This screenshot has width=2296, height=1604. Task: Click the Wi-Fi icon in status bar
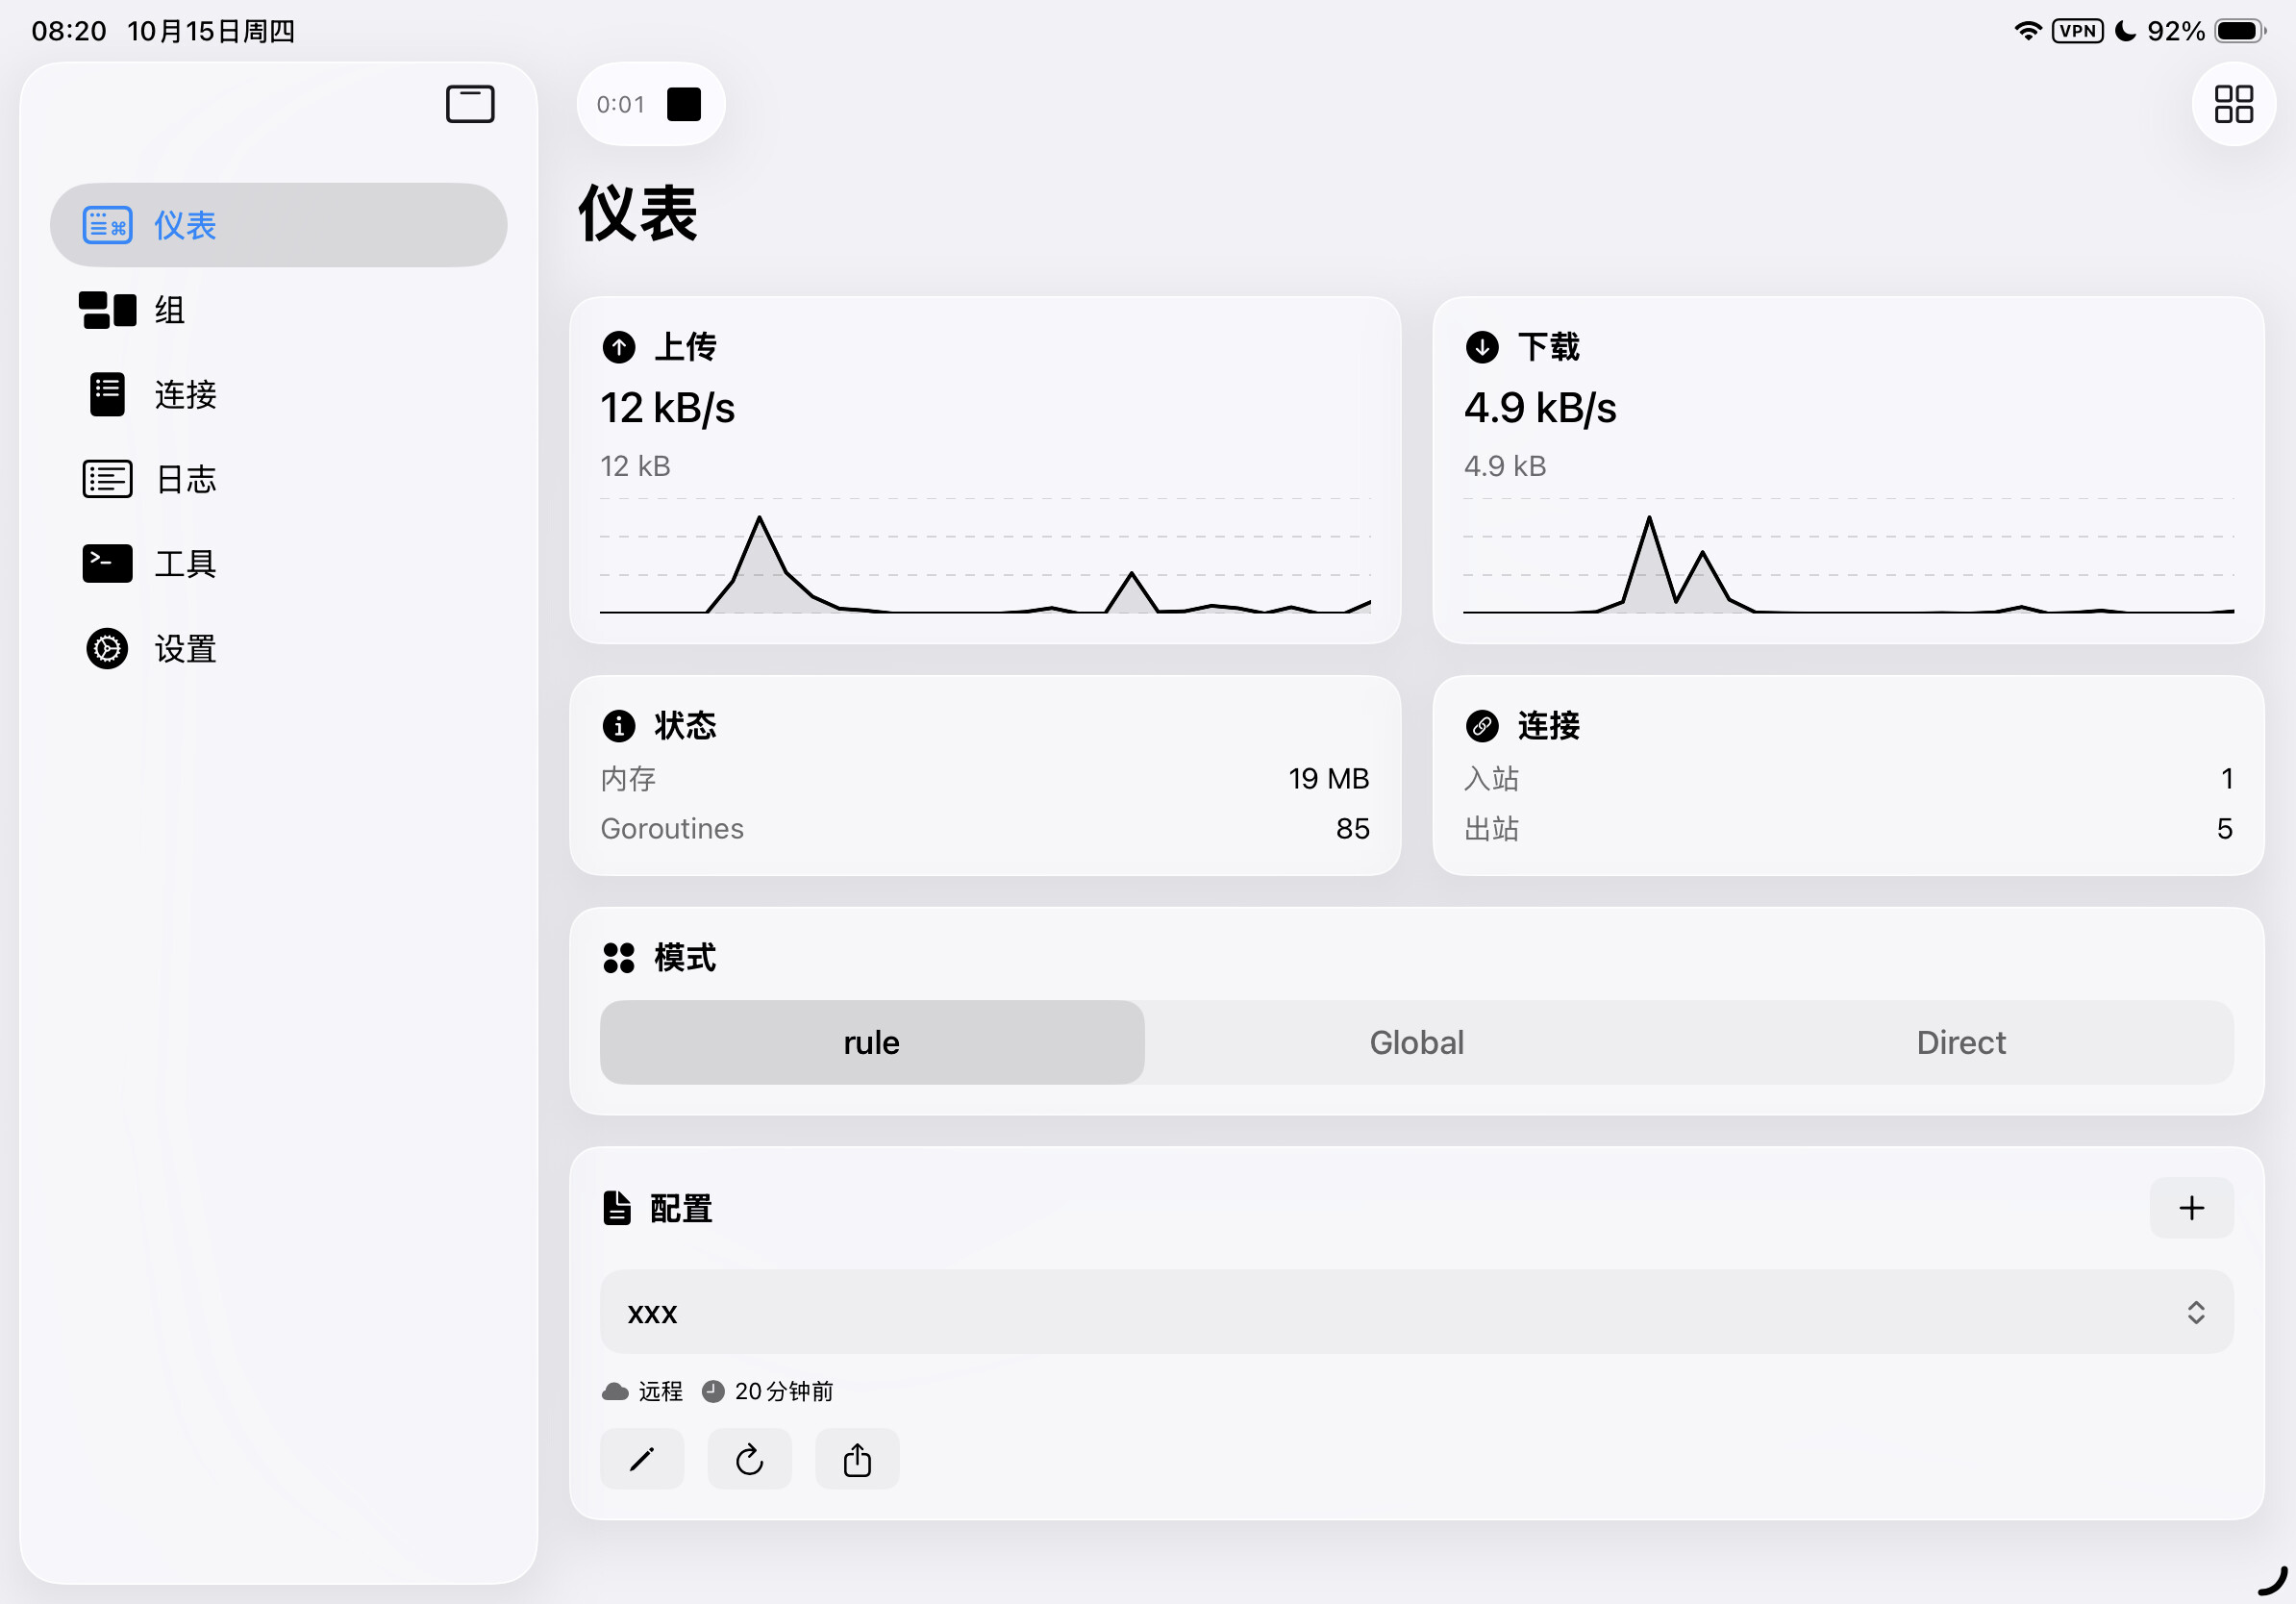(x=2026, y=31)
